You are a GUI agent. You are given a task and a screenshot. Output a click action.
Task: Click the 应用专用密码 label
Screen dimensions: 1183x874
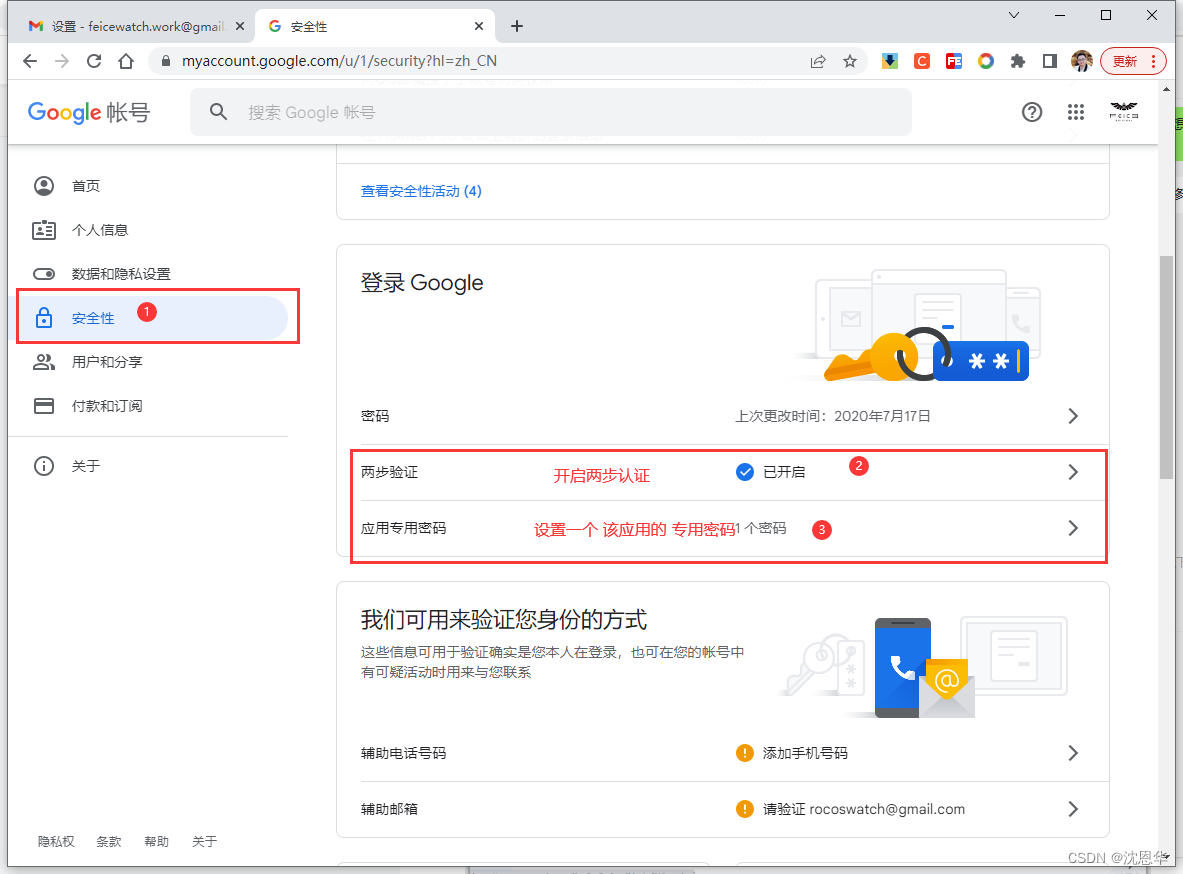pos(404,528)
